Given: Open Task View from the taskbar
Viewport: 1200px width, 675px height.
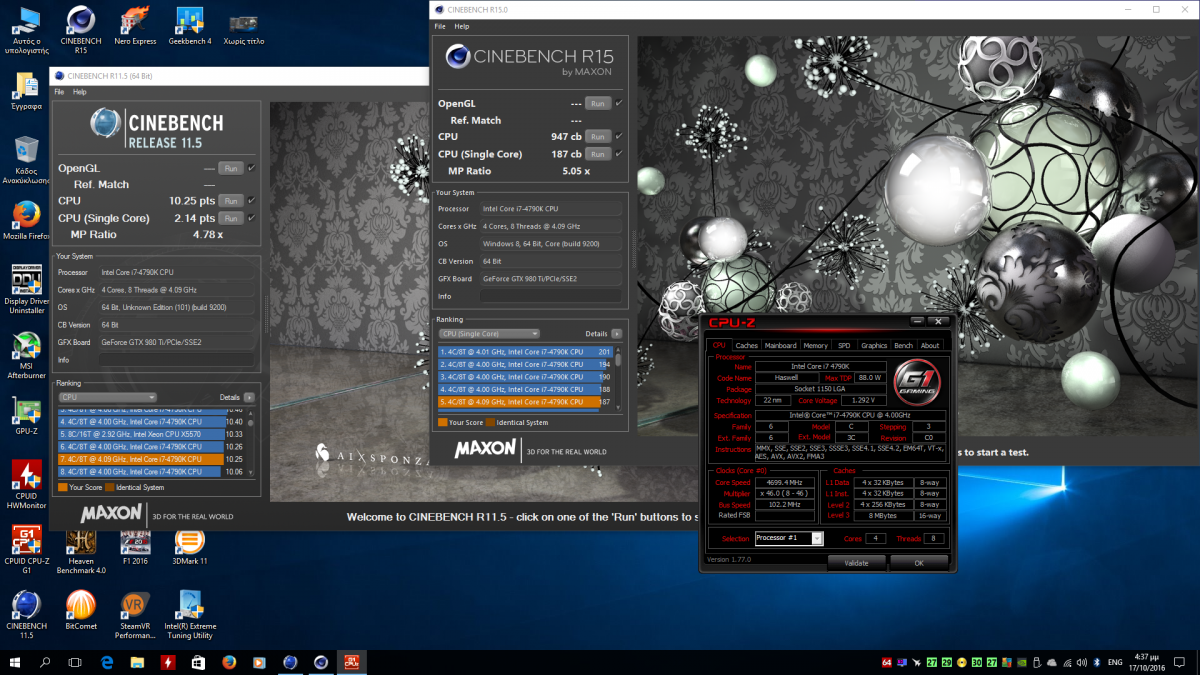Looking at the screenshot, I should [x=75, y=661].
